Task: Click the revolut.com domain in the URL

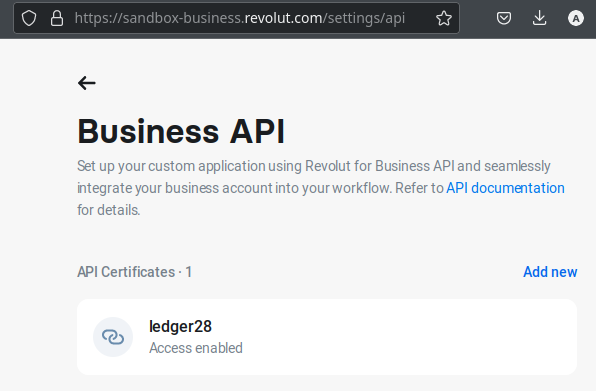Action: 283,18
